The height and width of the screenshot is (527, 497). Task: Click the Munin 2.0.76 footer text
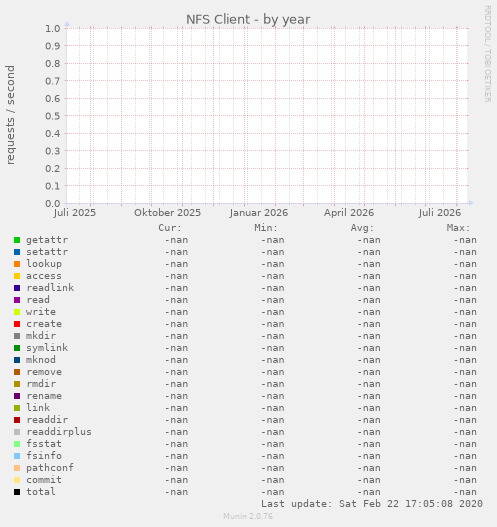tap(248, 516)
